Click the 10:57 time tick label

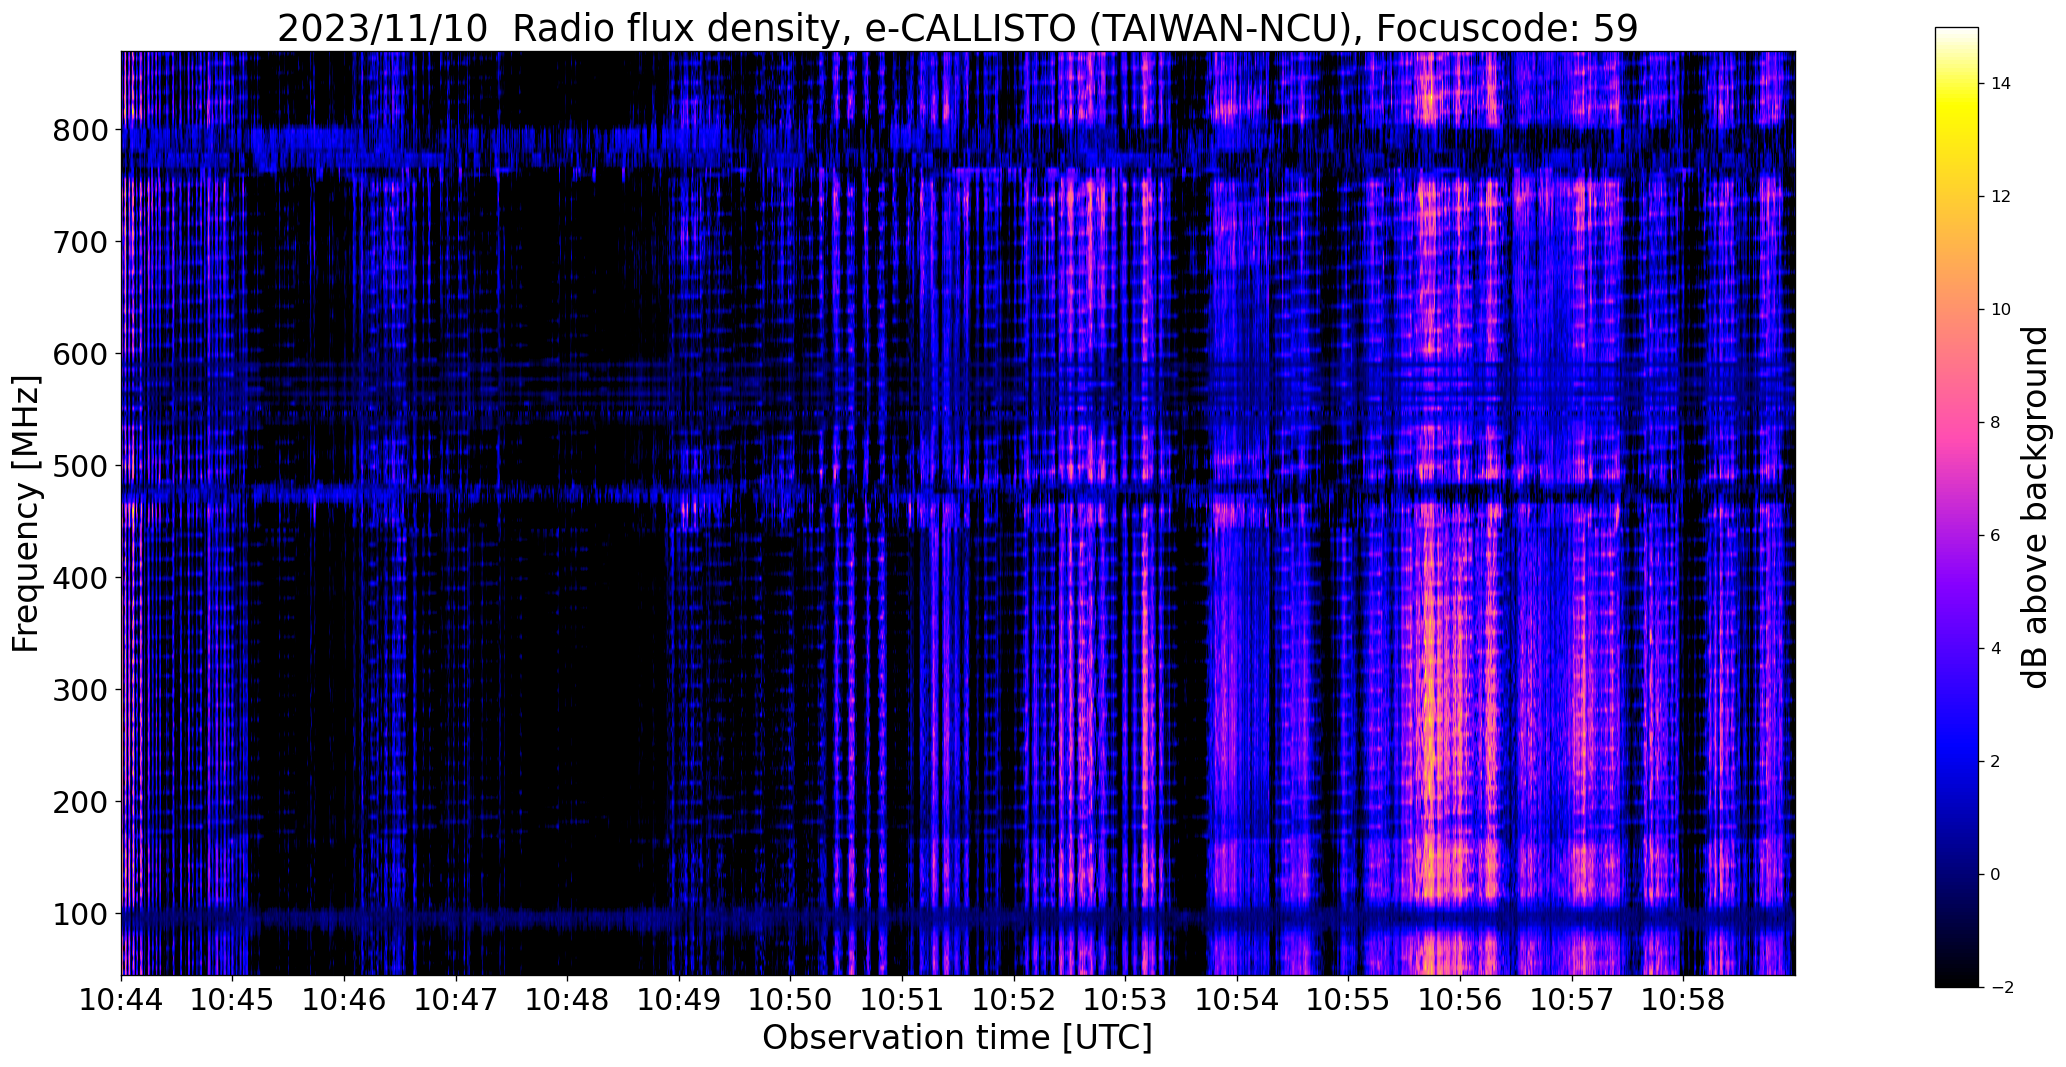coord(1571,999)
